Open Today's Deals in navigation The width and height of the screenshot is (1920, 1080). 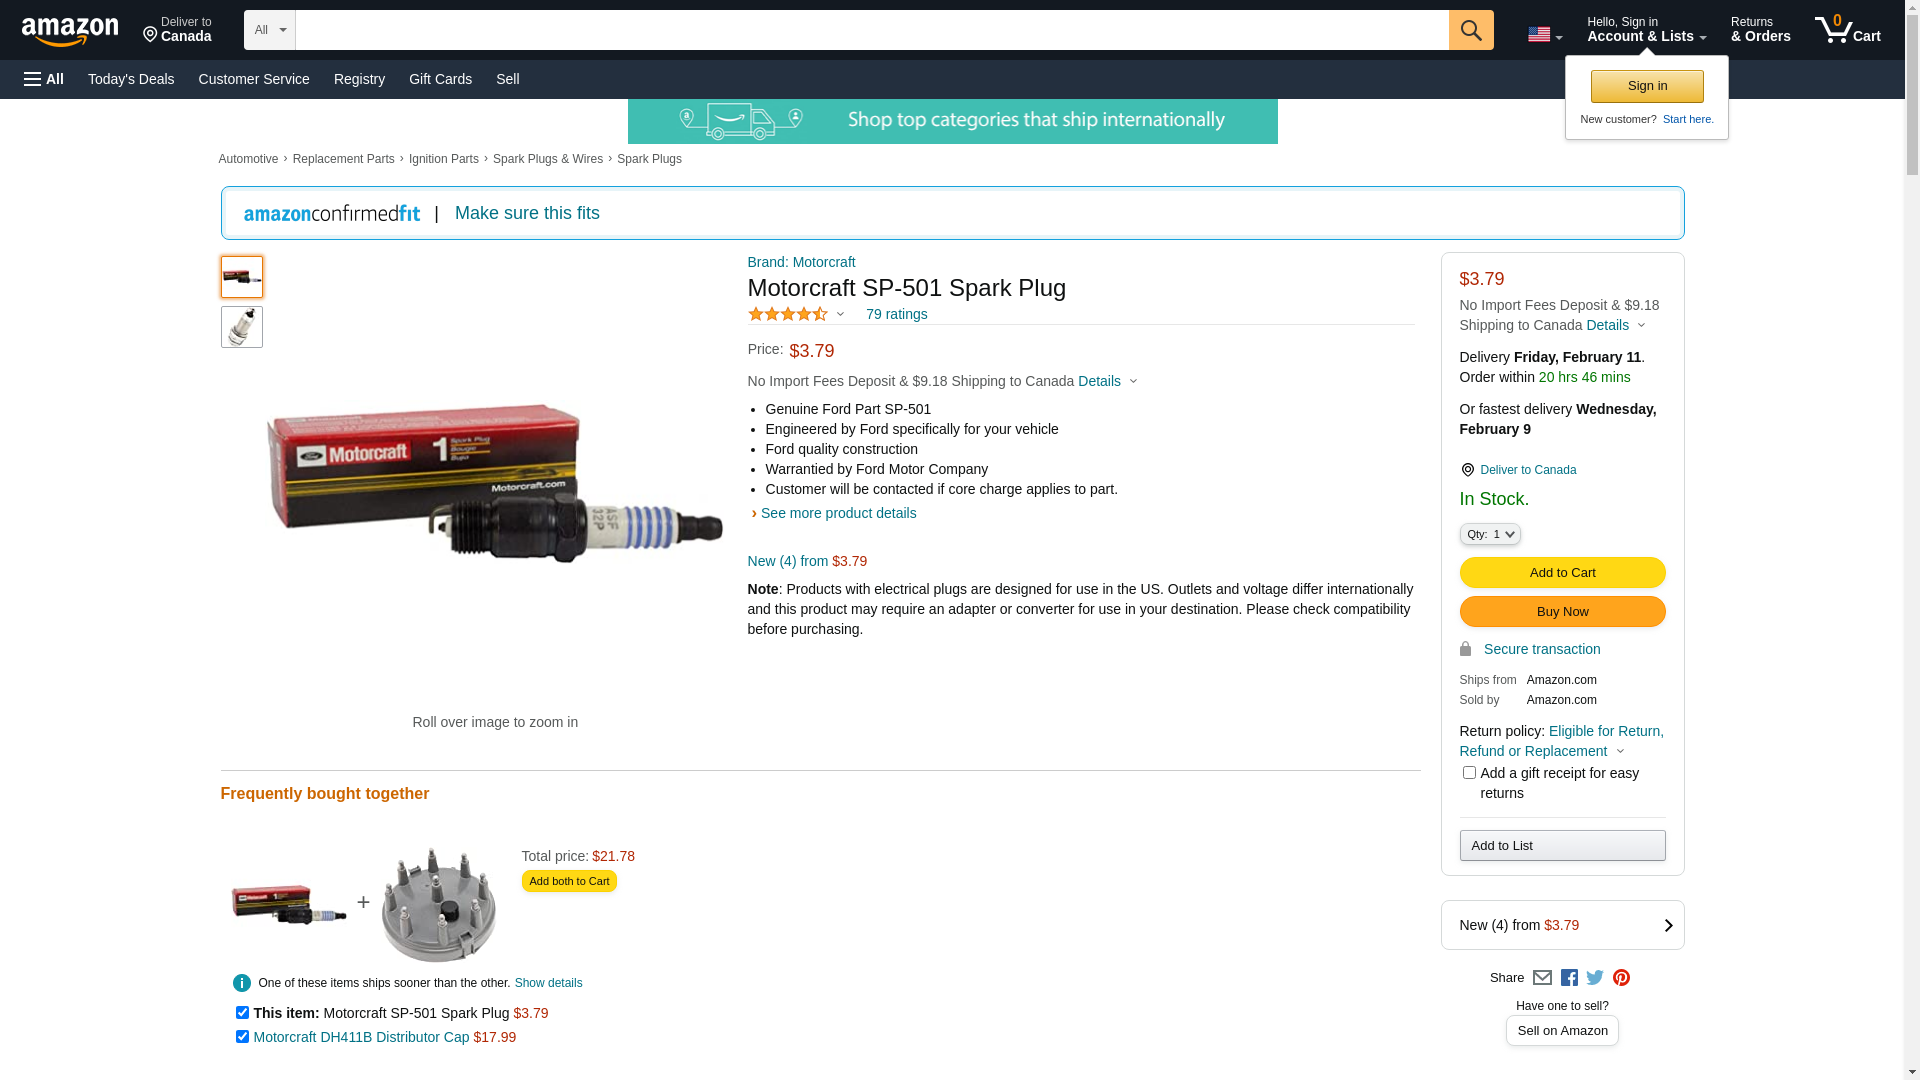pos(131,79)
